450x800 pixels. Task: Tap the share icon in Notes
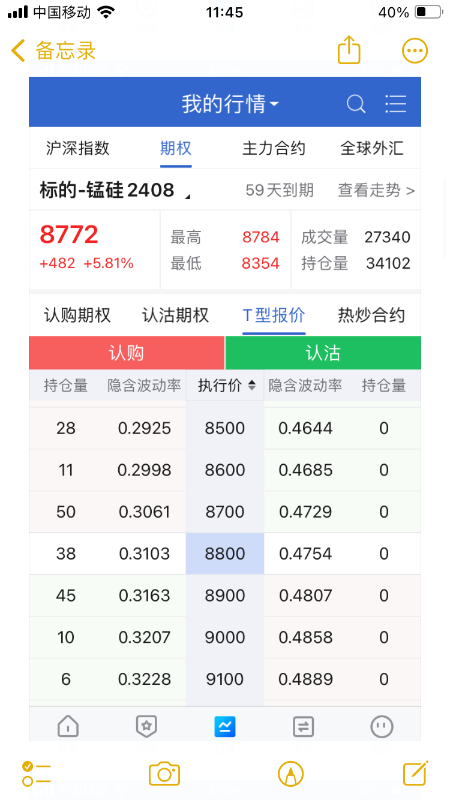click(x=349, y=49)
